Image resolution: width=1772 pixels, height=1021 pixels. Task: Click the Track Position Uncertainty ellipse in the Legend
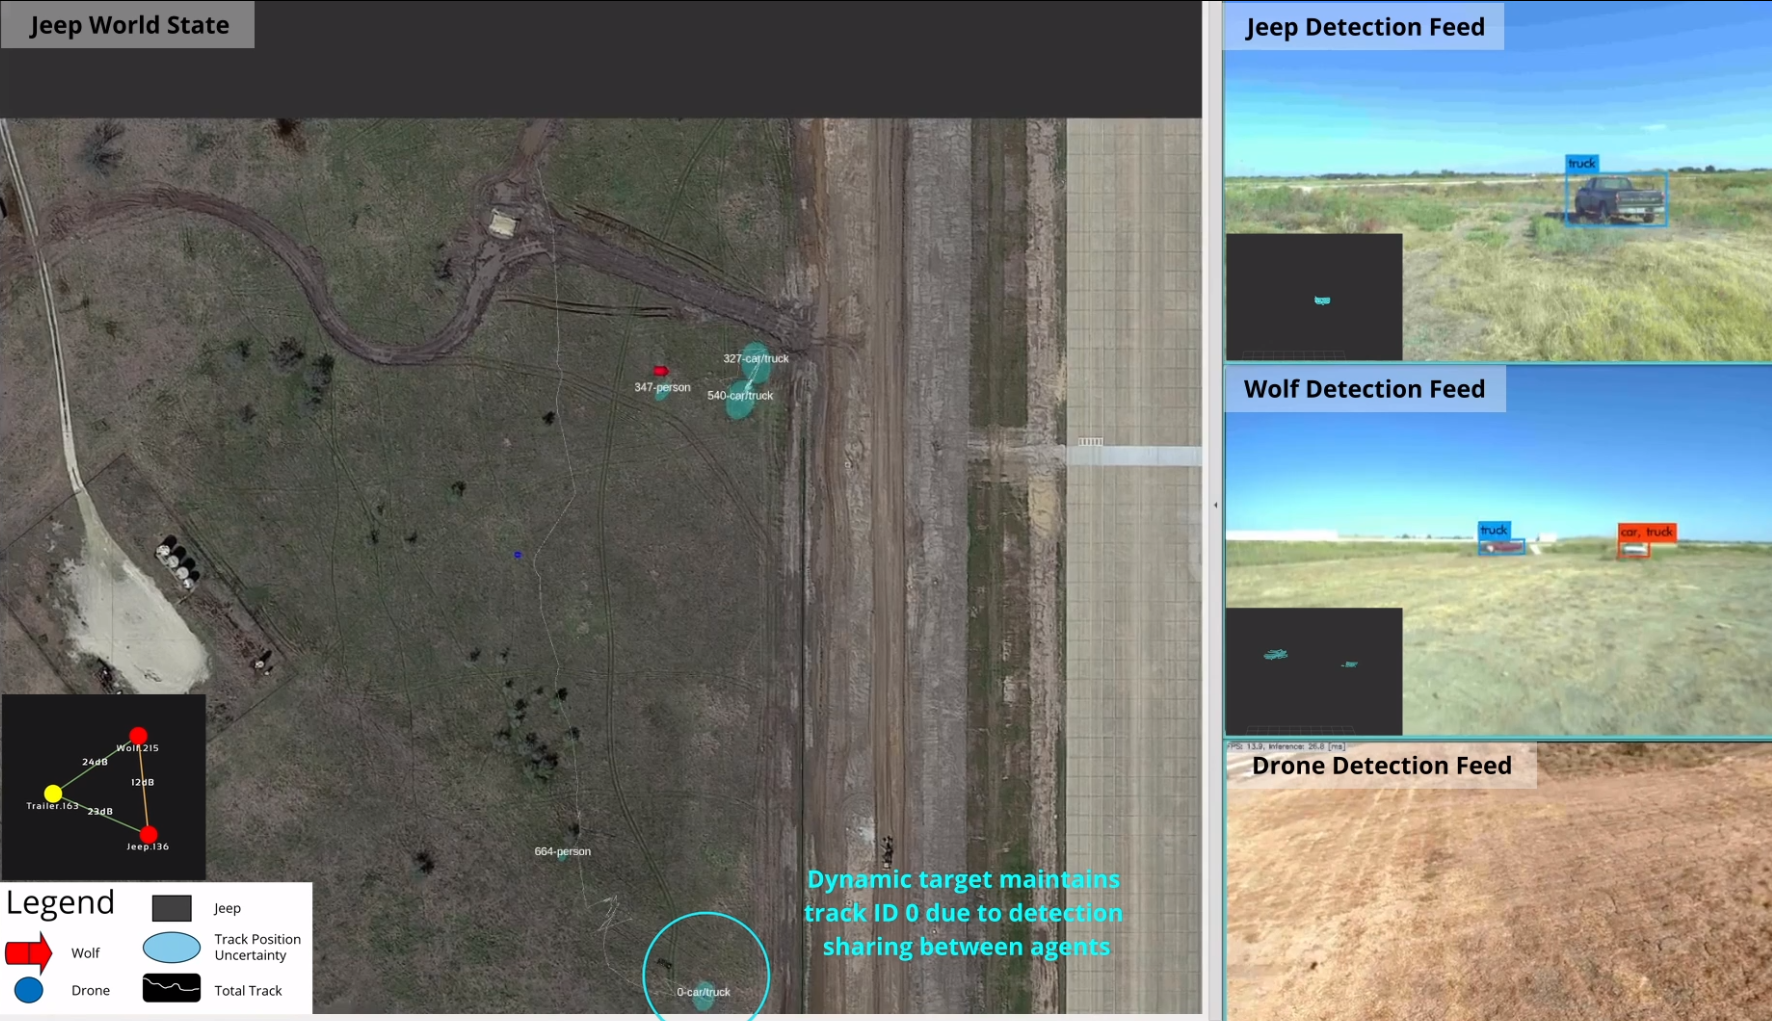(x=171, y=947)
